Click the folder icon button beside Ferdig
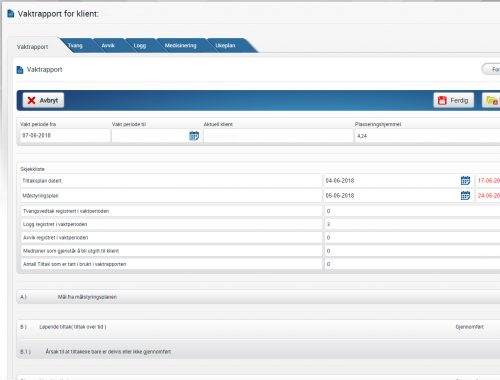Viewport: 500px width, 380px height. coord(491,100)
